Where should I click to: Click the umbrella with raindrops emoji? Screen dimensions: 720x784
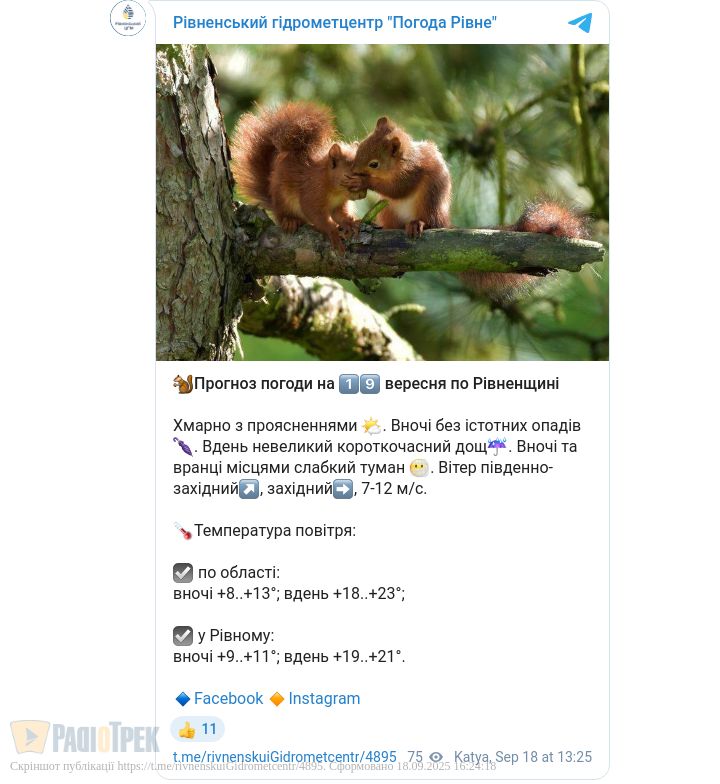click(497, 446)
